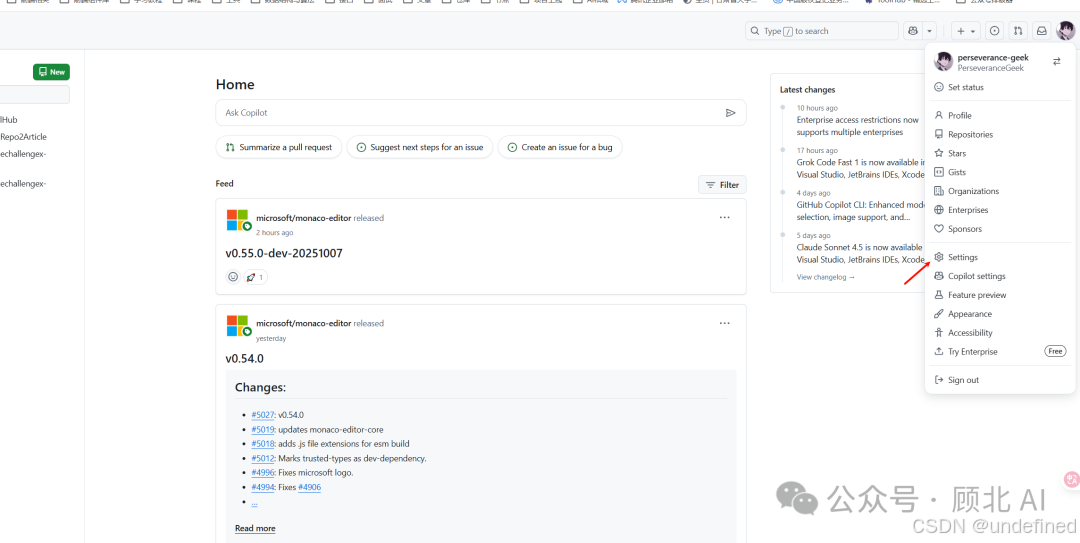This screenshot has width=1080, height=543.
Task: Click the user avatar in top corner
Action: coord(1066,31)
